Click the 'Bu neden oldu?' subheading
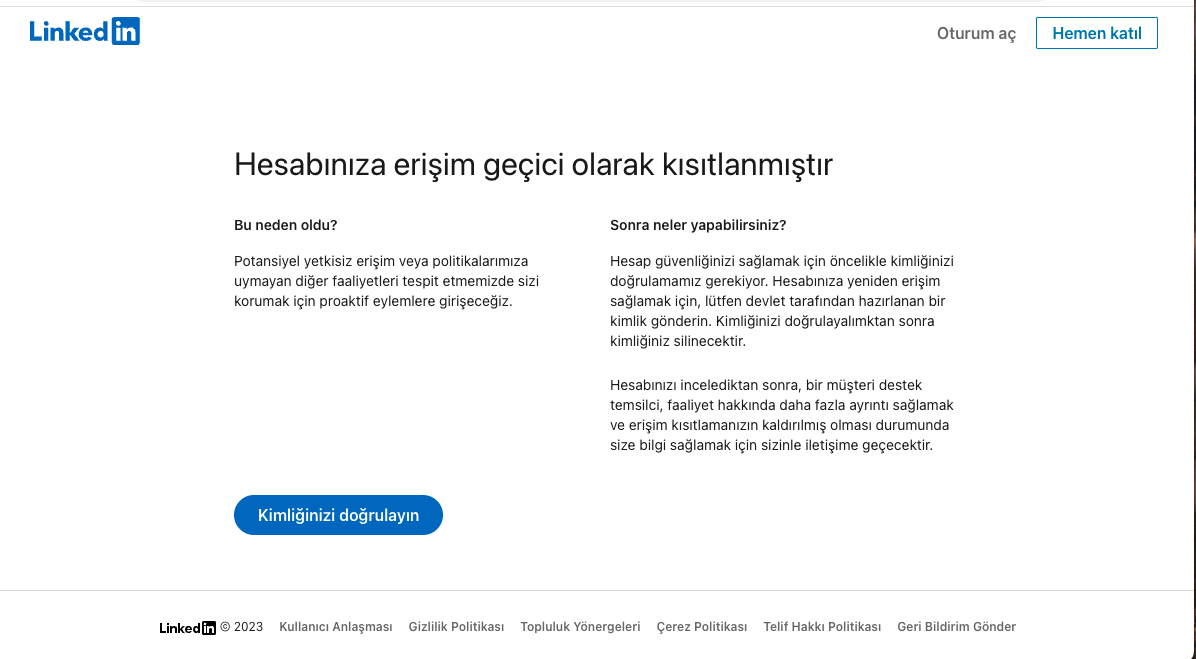Viewport: 1196px width, 659px height. click(285, 225)
